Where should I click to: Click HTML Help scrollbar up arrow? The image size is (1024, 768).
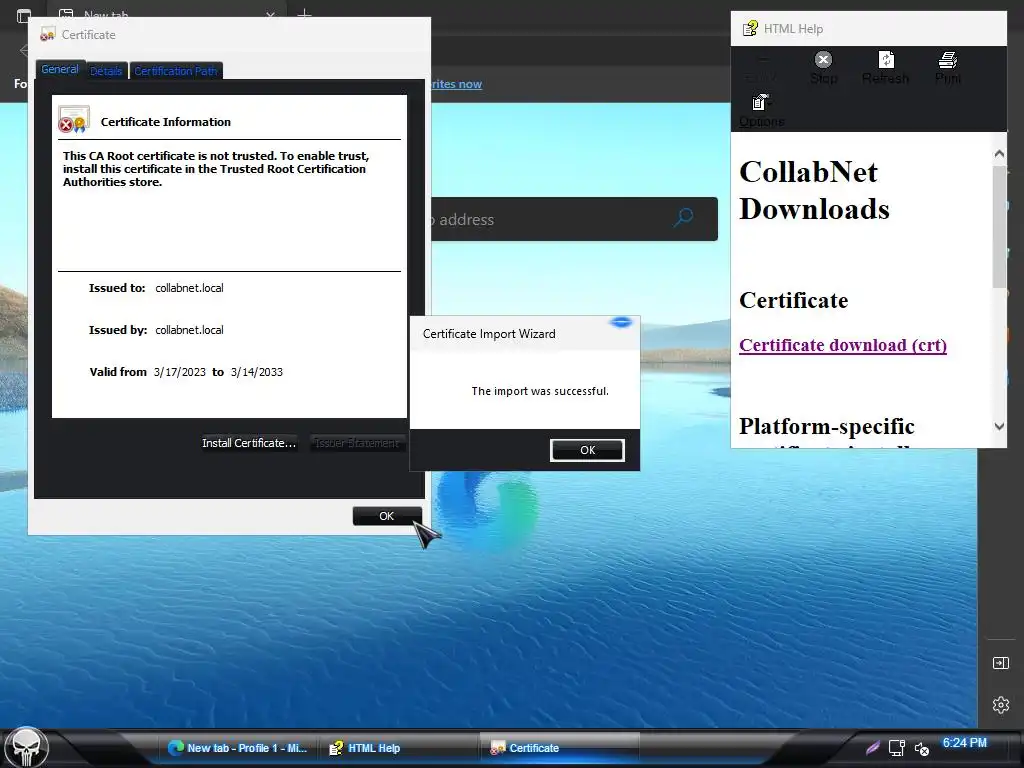pyautogui.click(x=999, y=154)
